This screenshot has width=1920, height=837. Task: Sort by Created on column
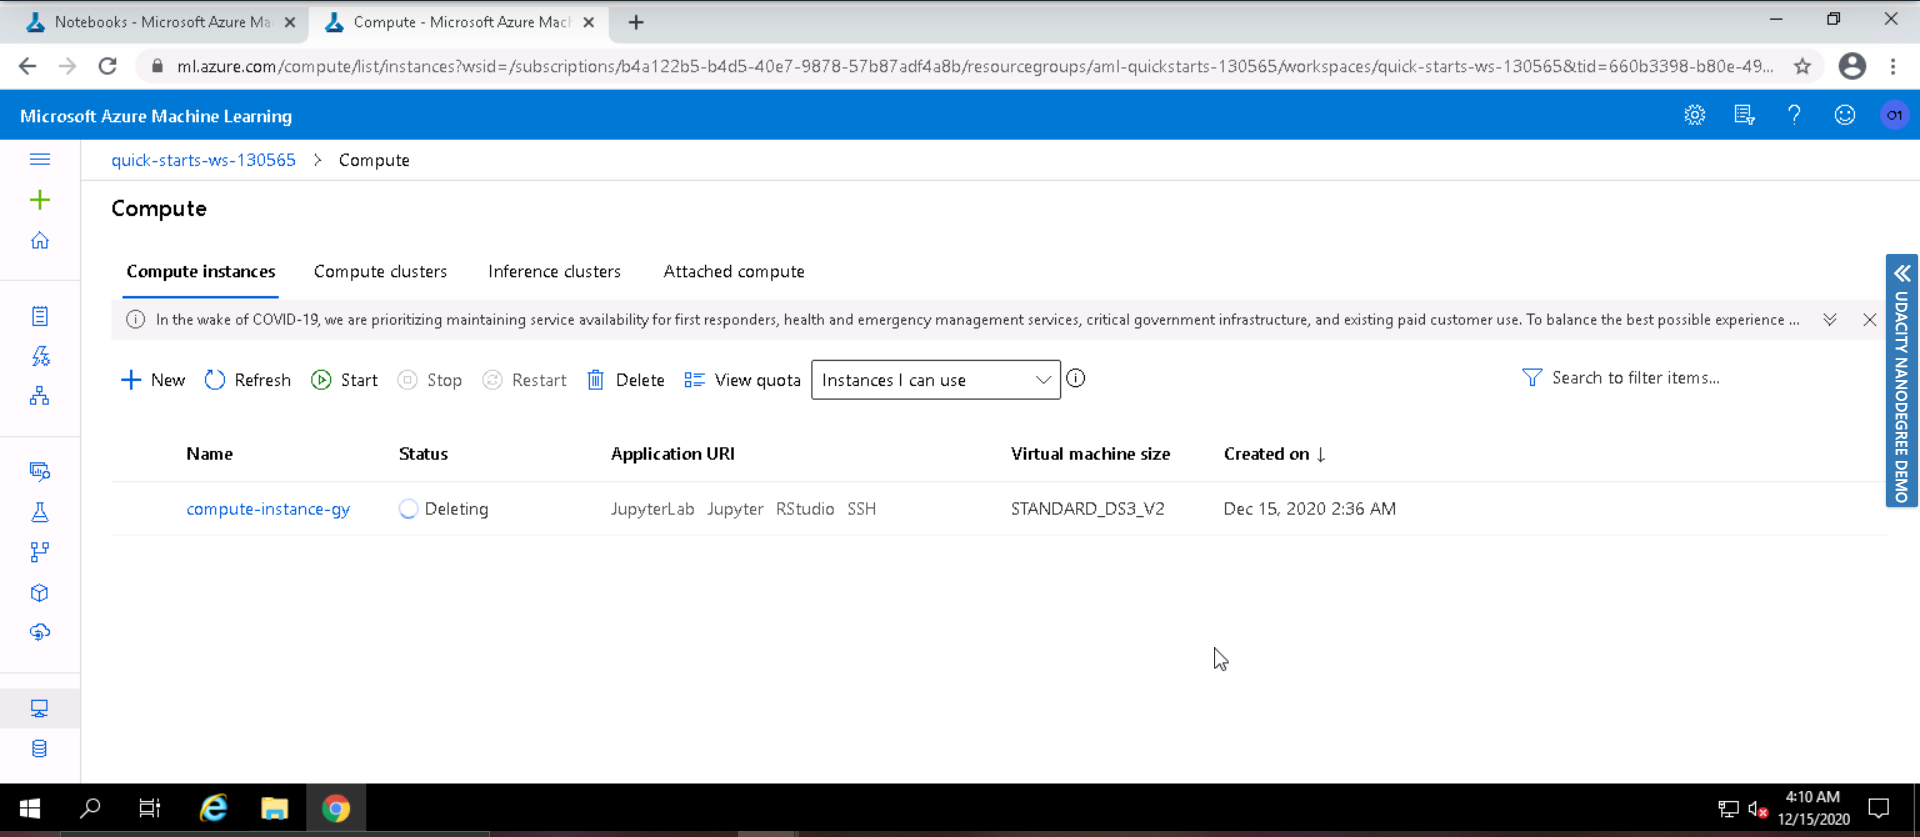pyautogui.click(x=1274, y=454)
